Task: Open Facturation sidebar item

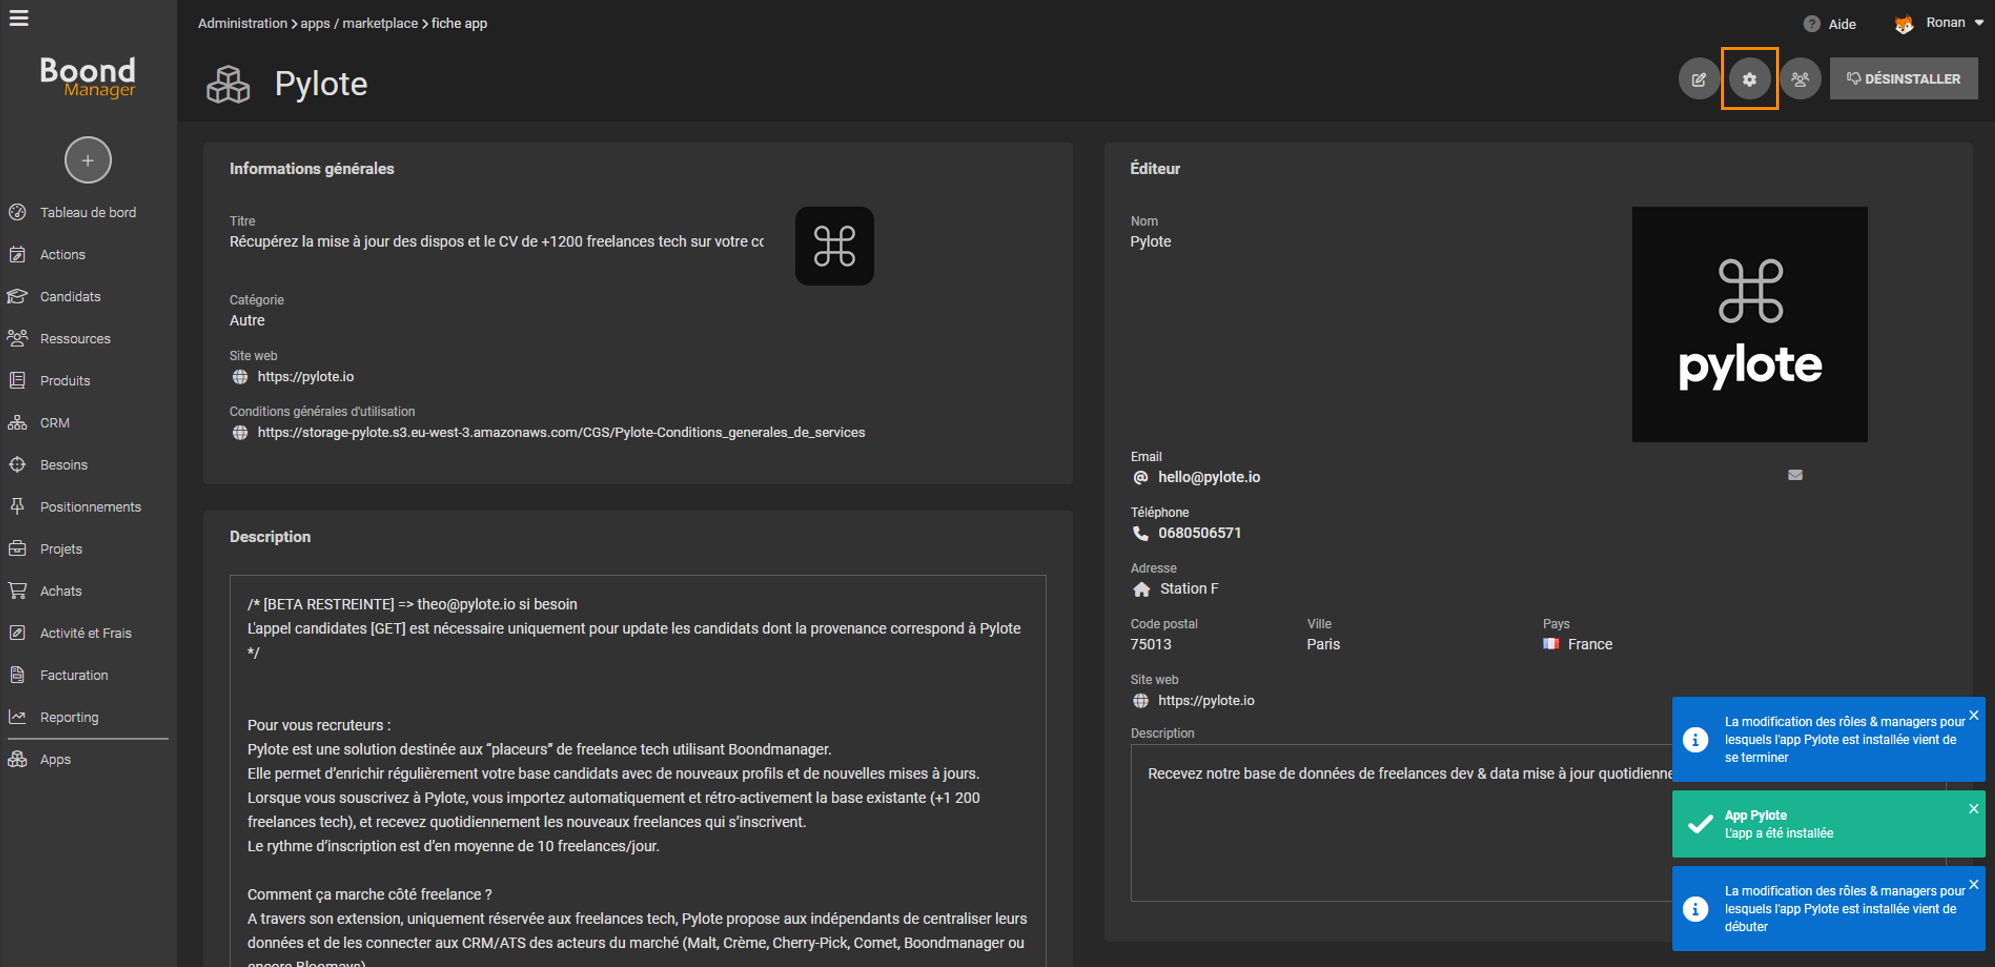Action: [74, 675]
